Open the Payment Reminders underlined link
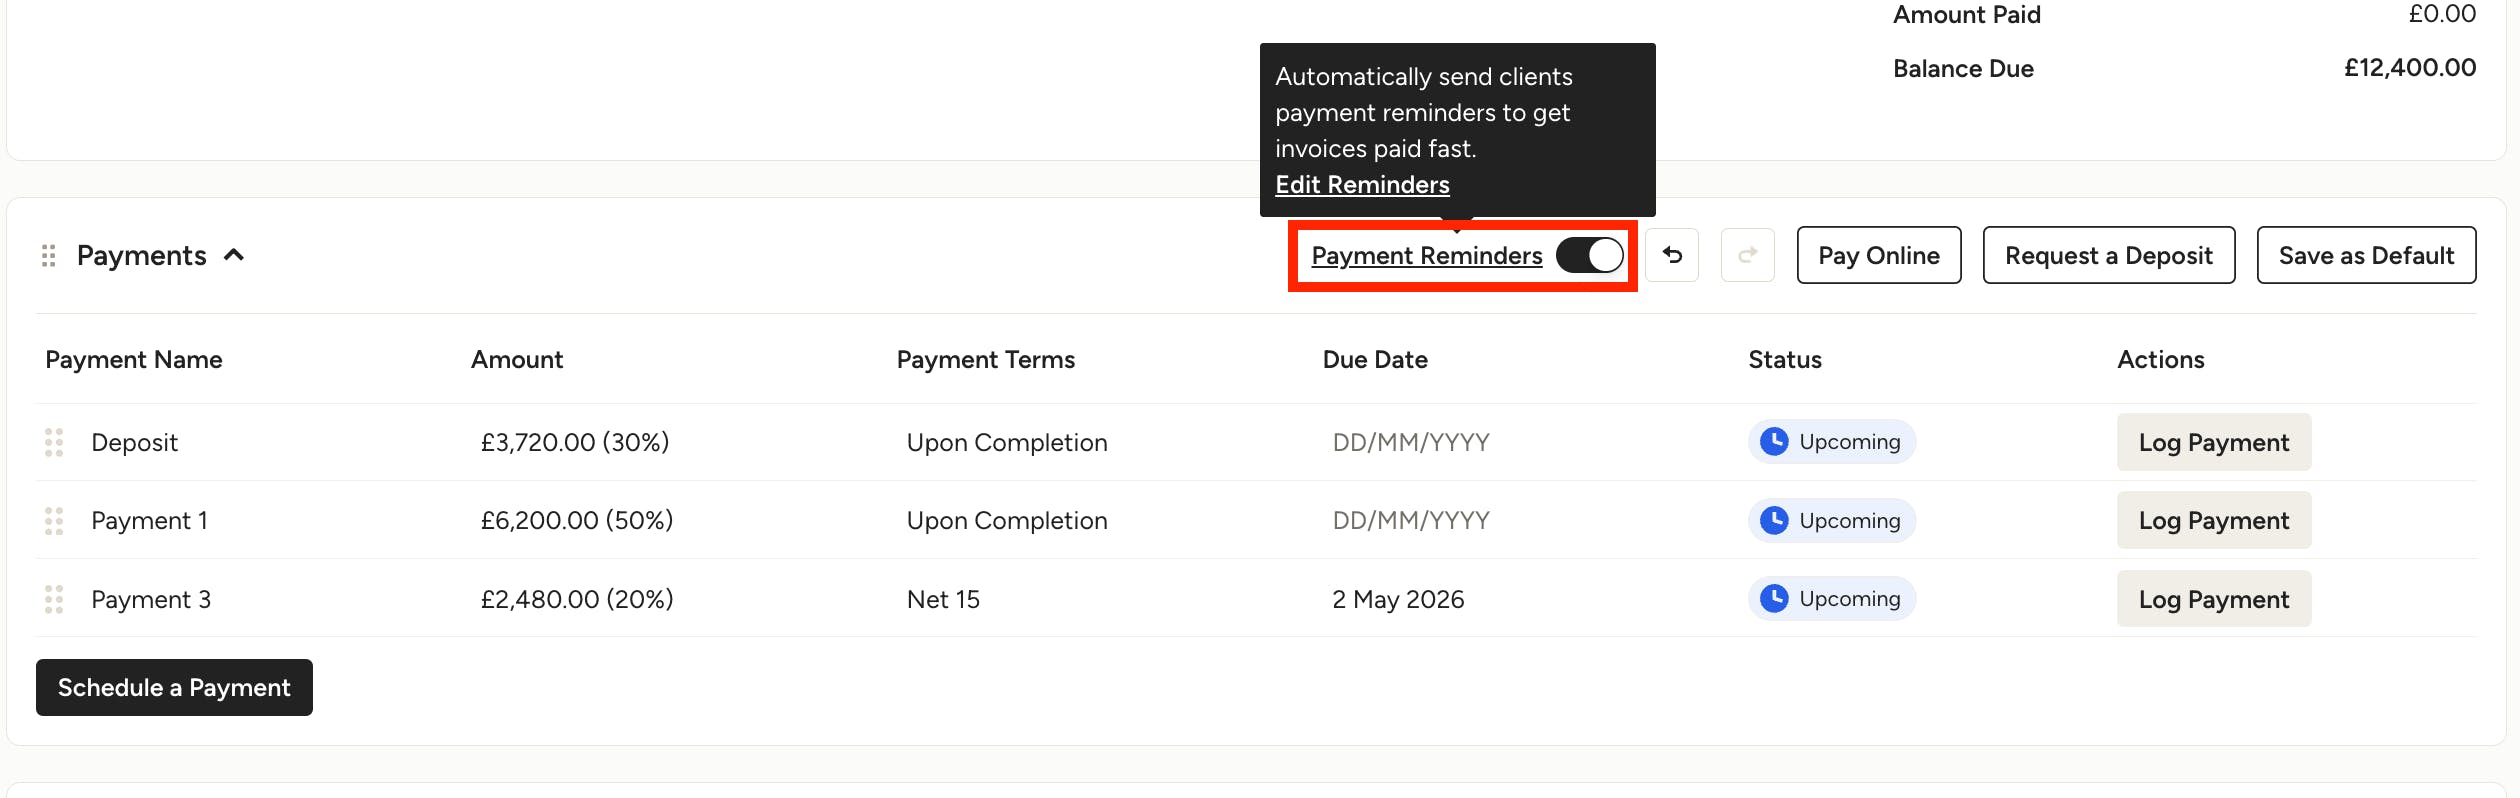The width and height of the screenshot is (2520, 798). pos(1427,255)
